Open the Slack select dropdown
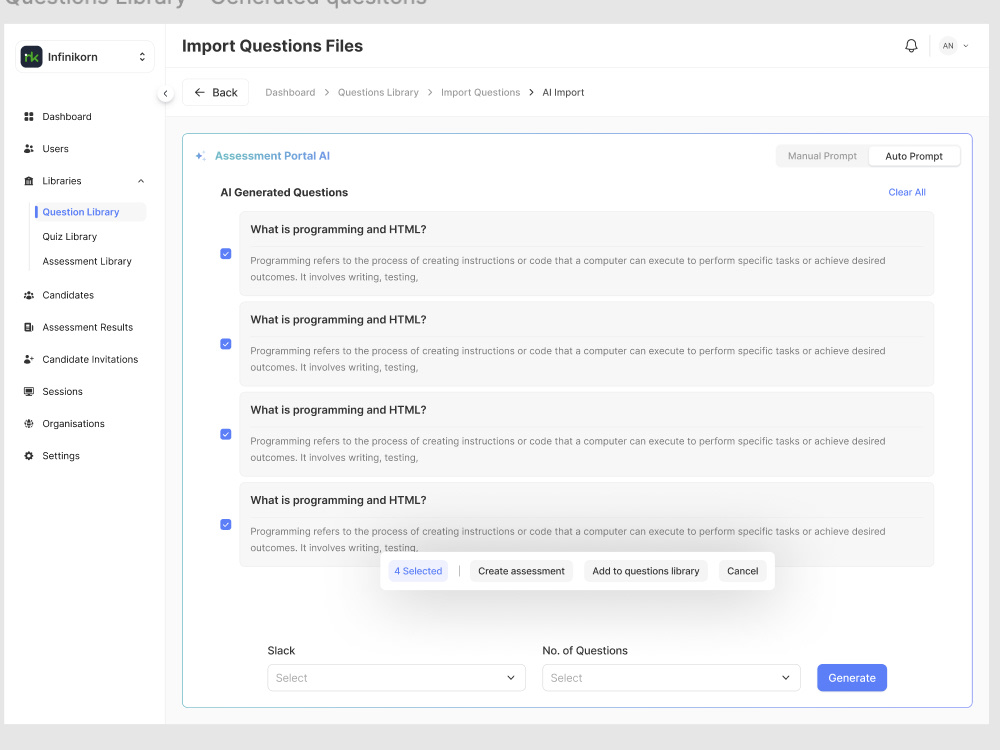 click(396, 678)
